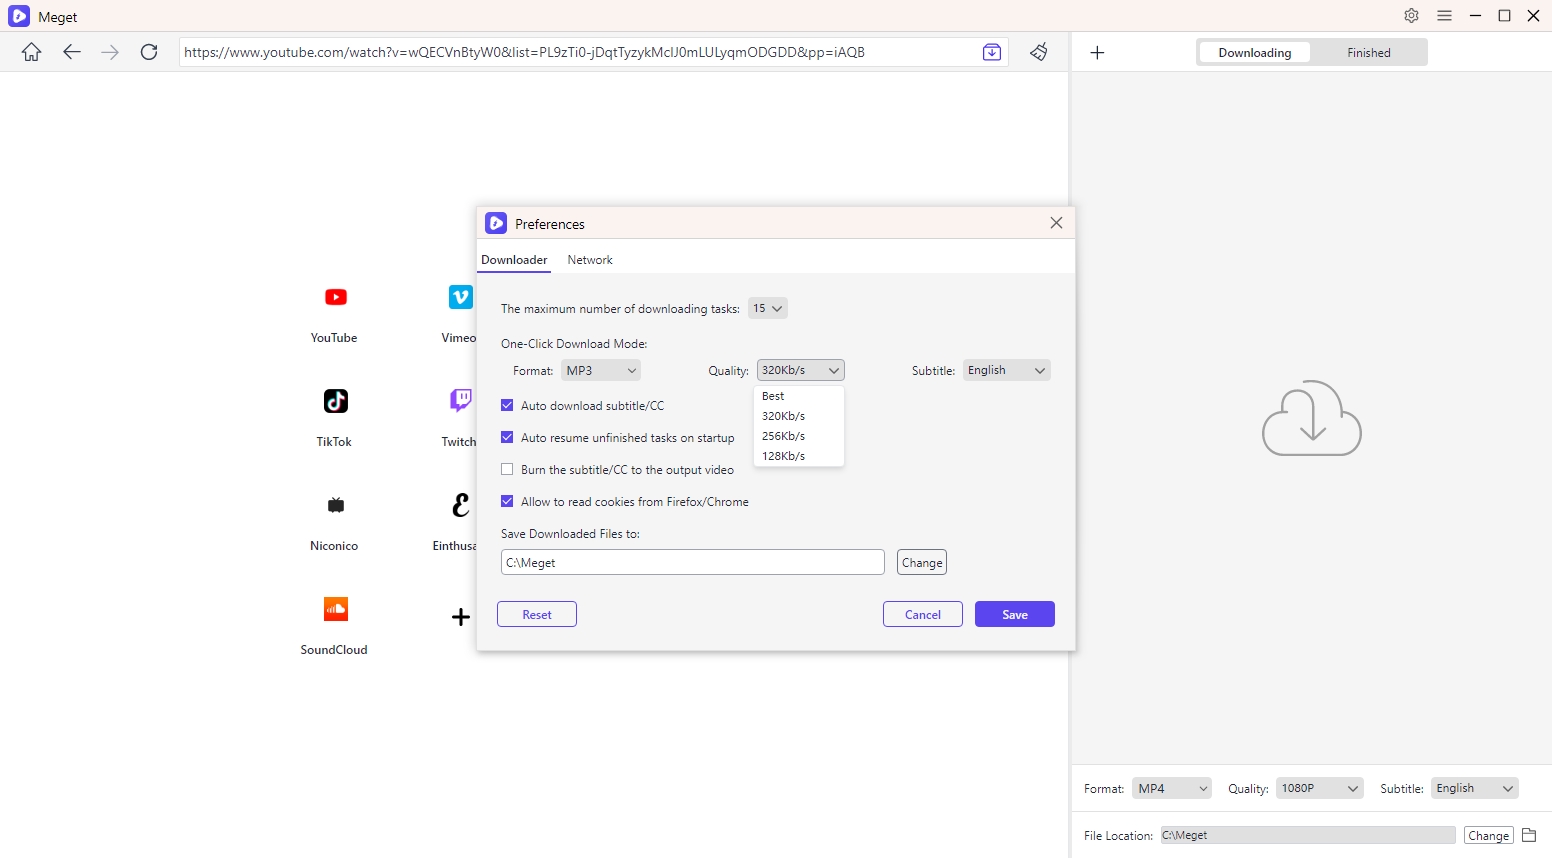1552x858 pixels.
Task: Switch to the Network tab
Action: (x=590, y=260)
